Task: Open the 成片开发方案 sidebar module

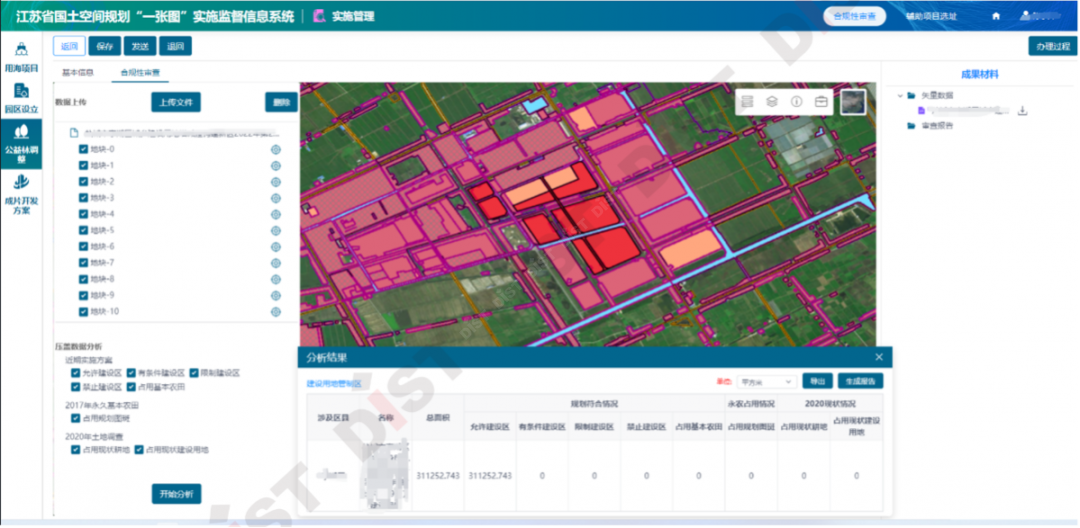Action: (21, 194)
